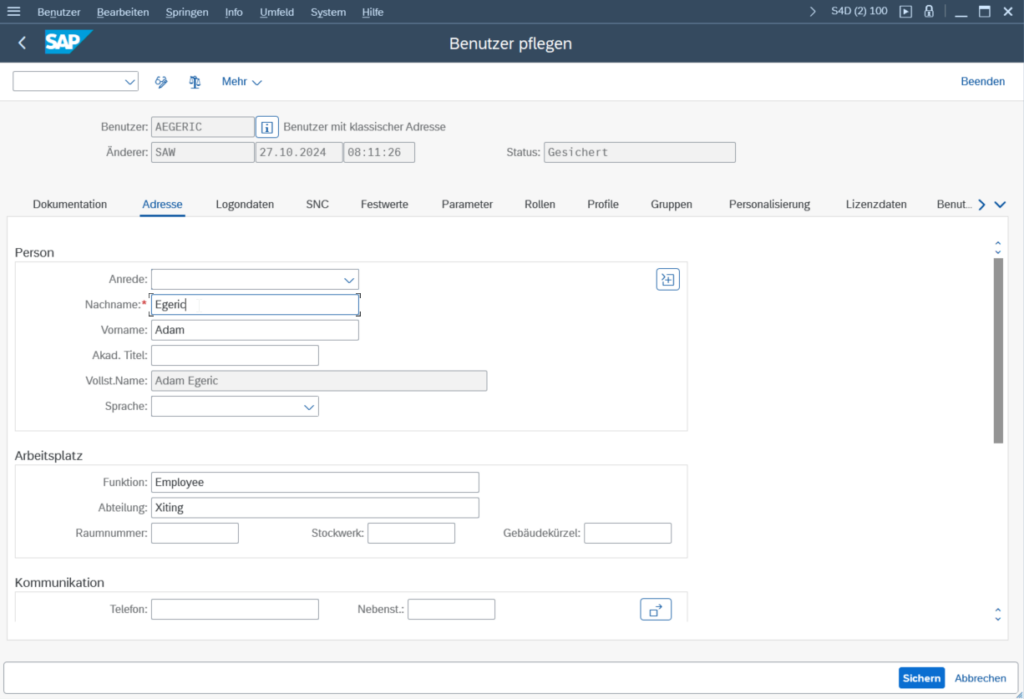Open the Benutzer menu
The width and height of the screenshot is (1024, 699).
[59, 12]
